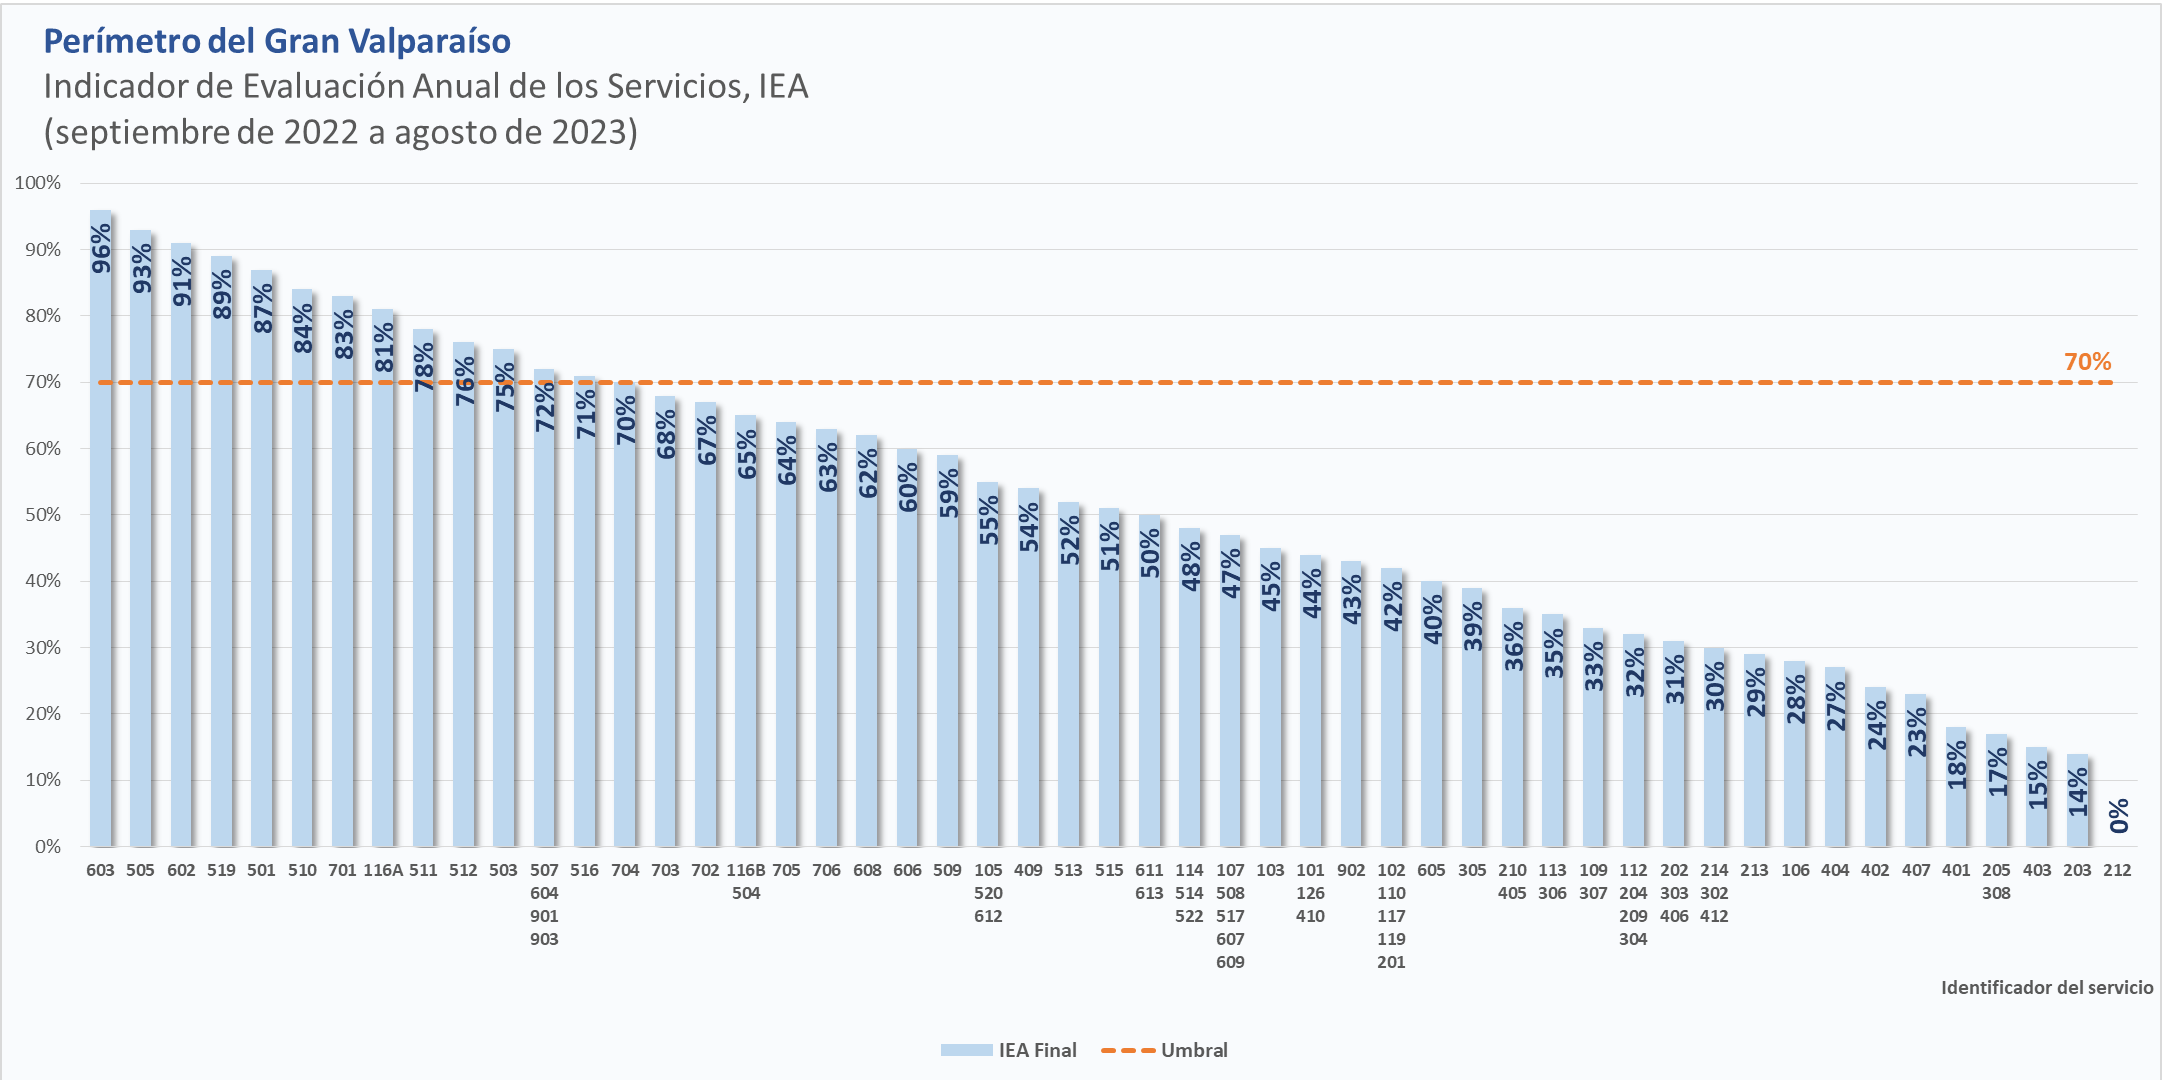Click the '63%' data label of service 706
This screenshot has height=1080, width=2162.
pos(827,467)
